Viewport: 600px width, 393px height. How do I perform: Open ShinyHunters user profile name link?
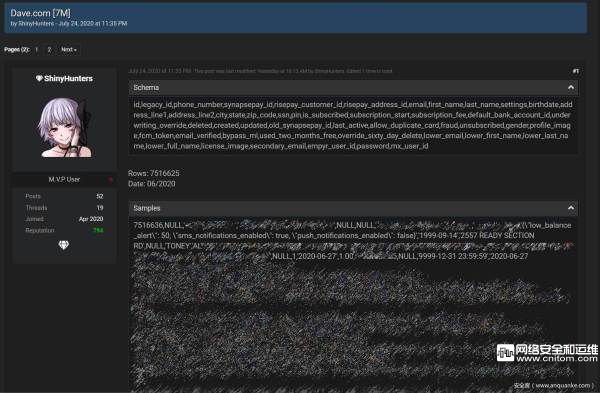point(68,78)
